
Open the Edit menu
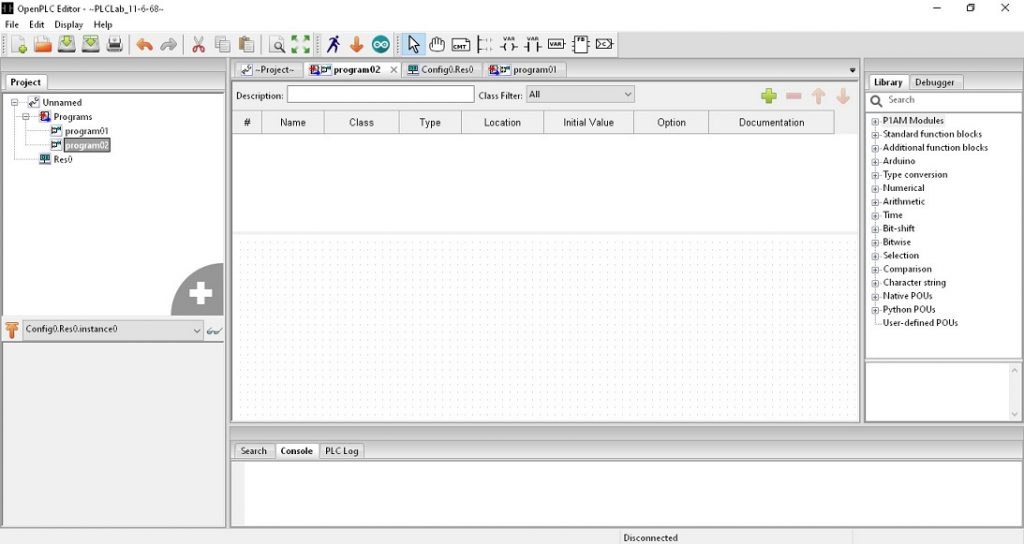tap(37, 24)
